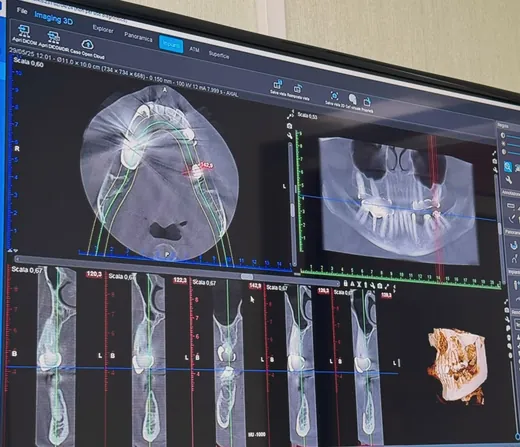520x447 pixels.
Task: Click the Imaging 3D title text
Action: click(x=53, y=18)
